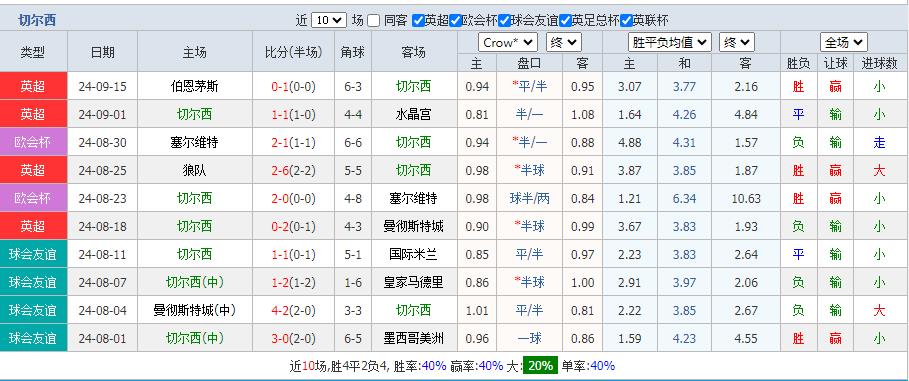This screenshot has width=909, height=381.
Task: Click the 类型 column header
Action: (x=33, y=52)
